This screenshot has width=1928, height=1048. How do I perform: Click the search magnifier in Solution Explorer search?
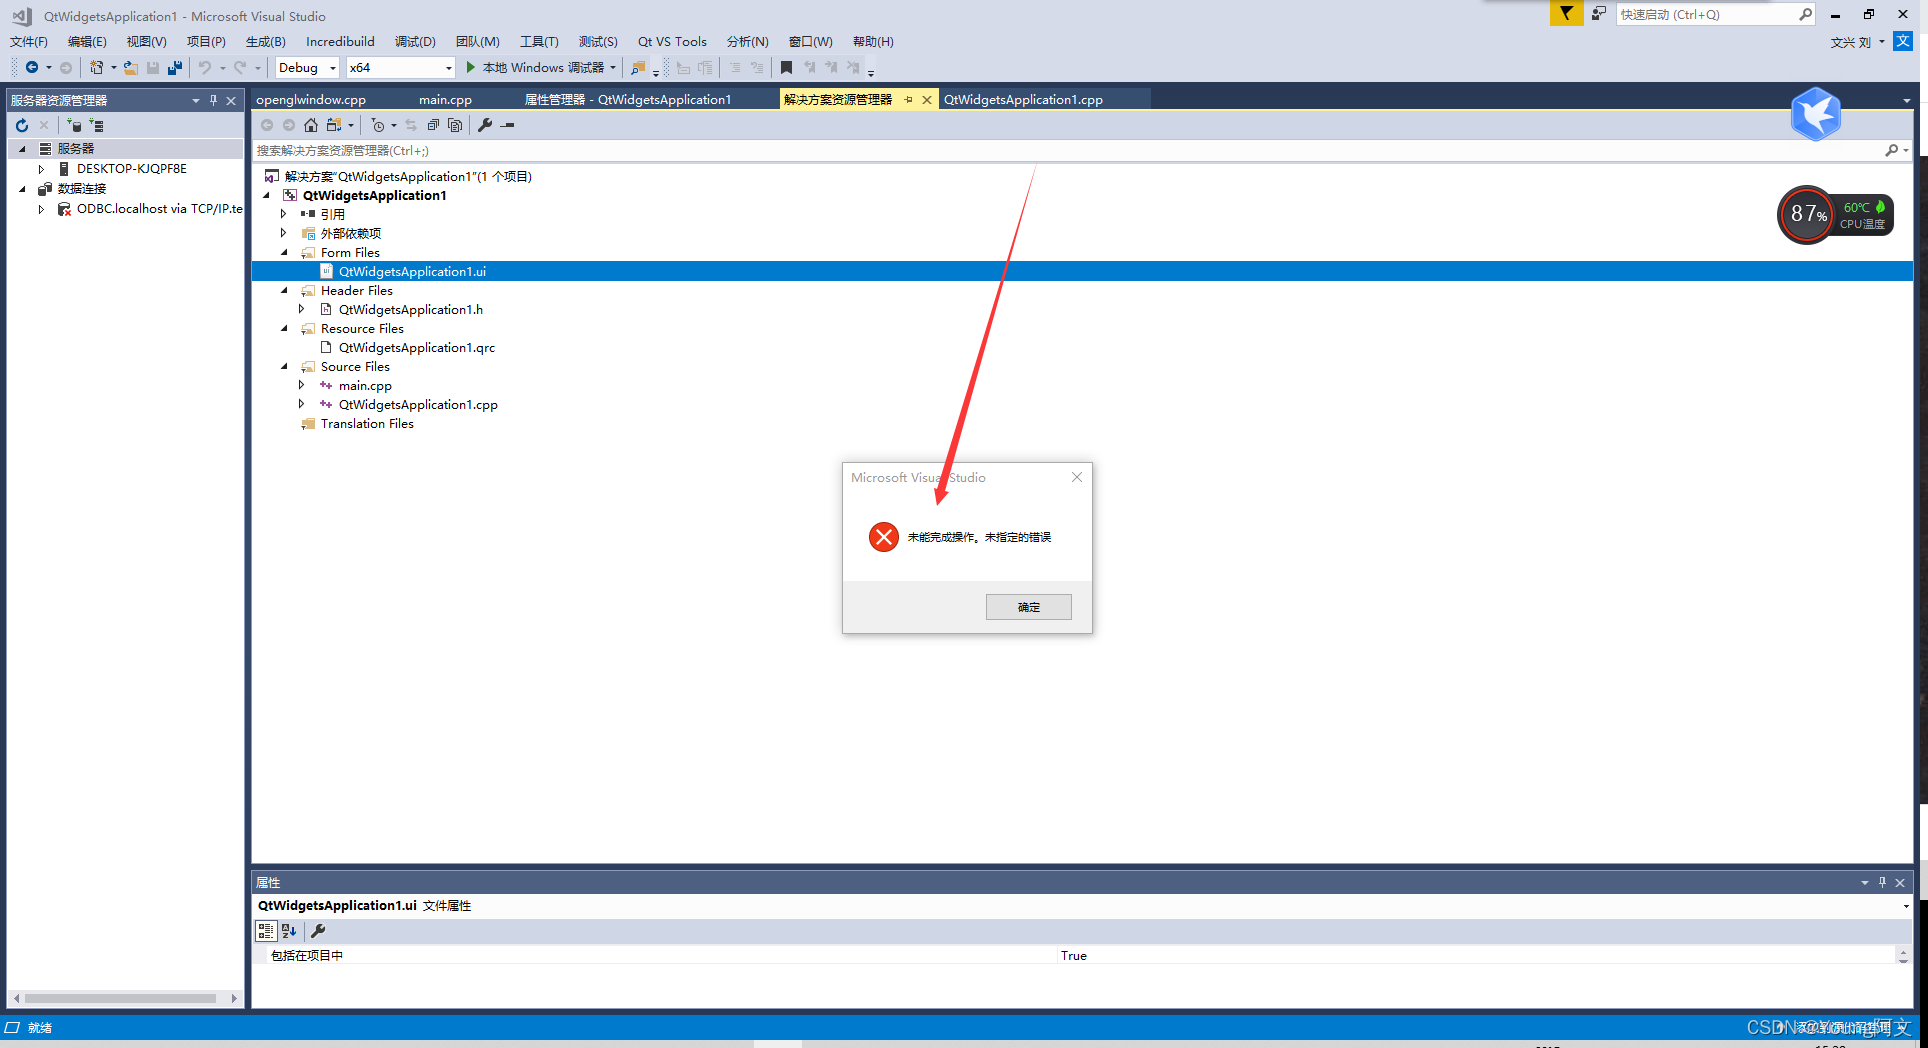(x=1892, y=150)
